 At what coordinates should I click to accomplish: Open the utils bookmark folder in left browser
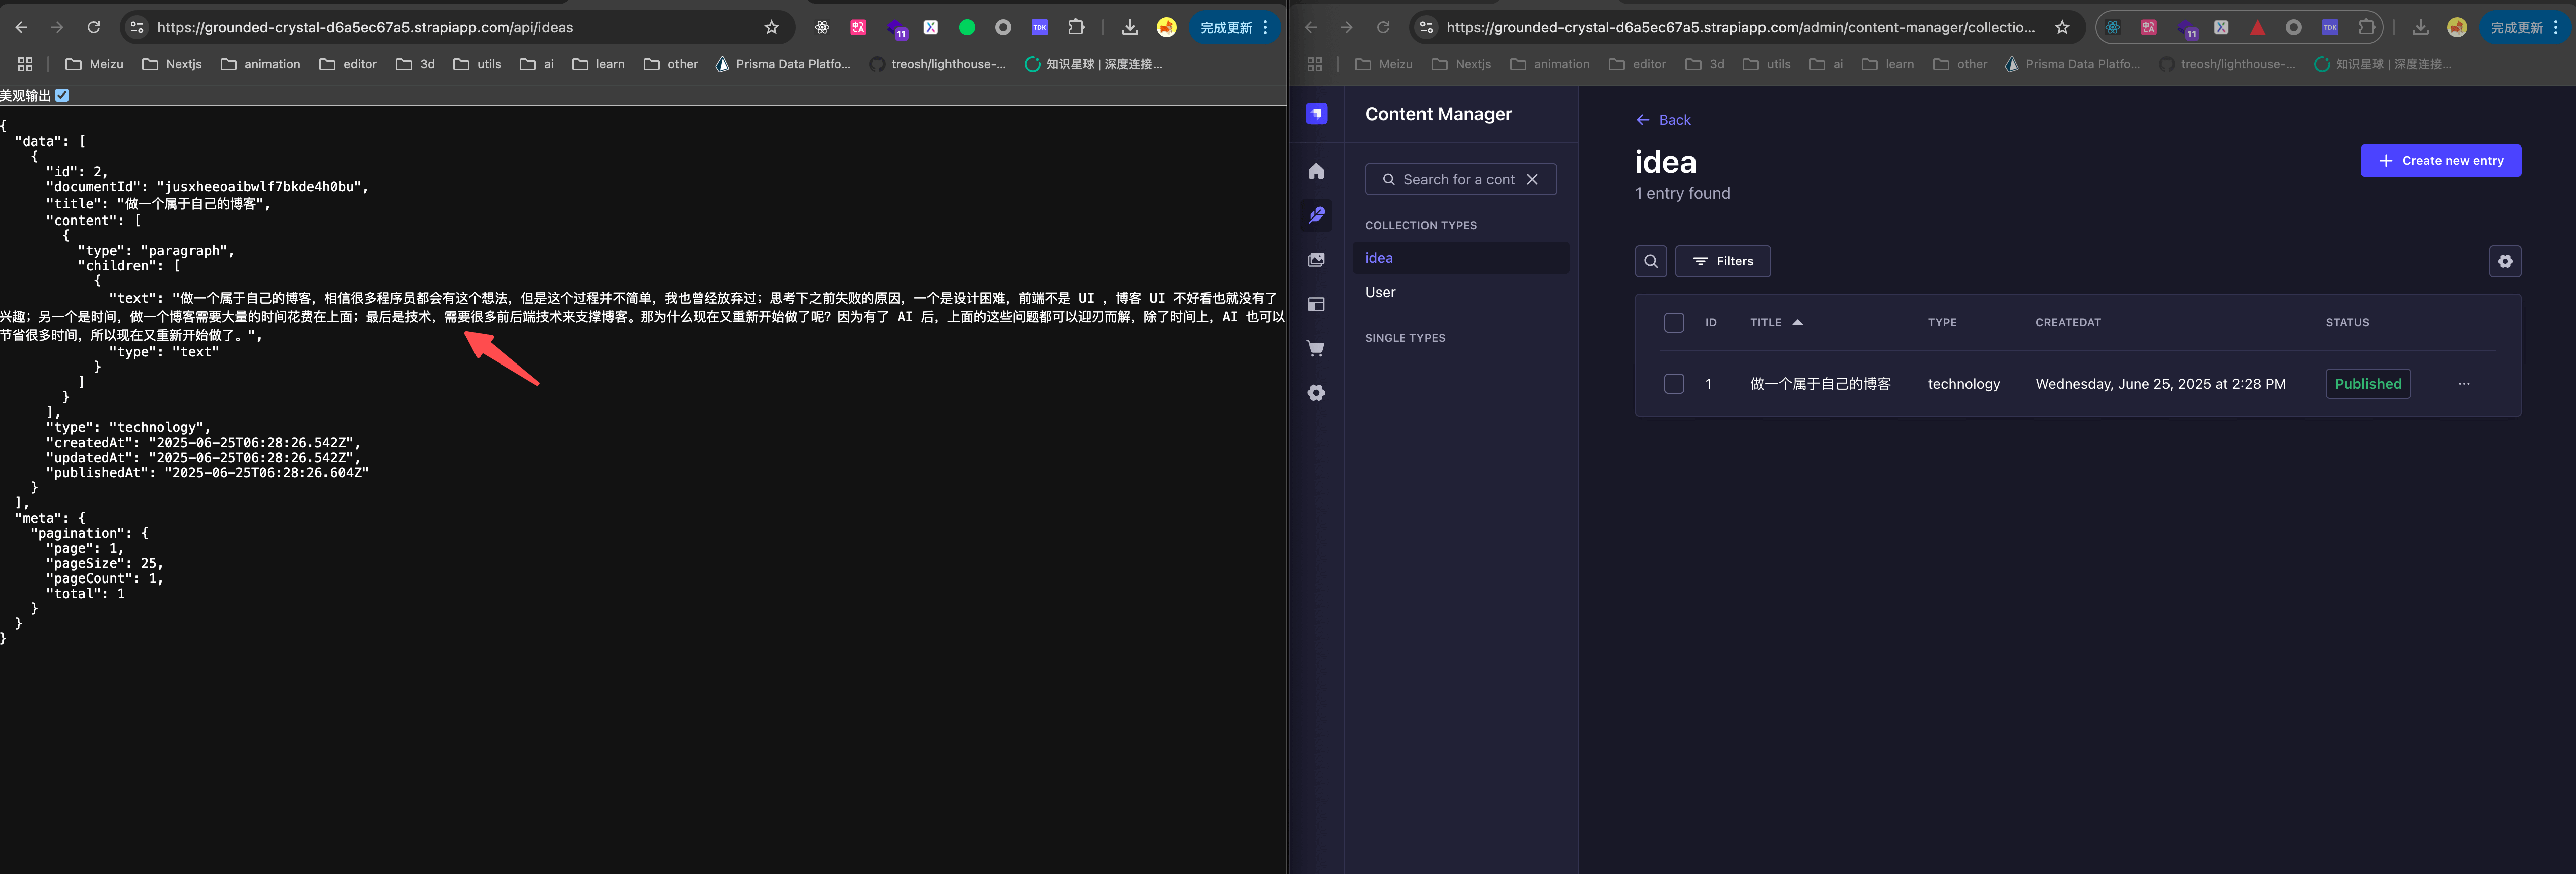tap(477, 64)
